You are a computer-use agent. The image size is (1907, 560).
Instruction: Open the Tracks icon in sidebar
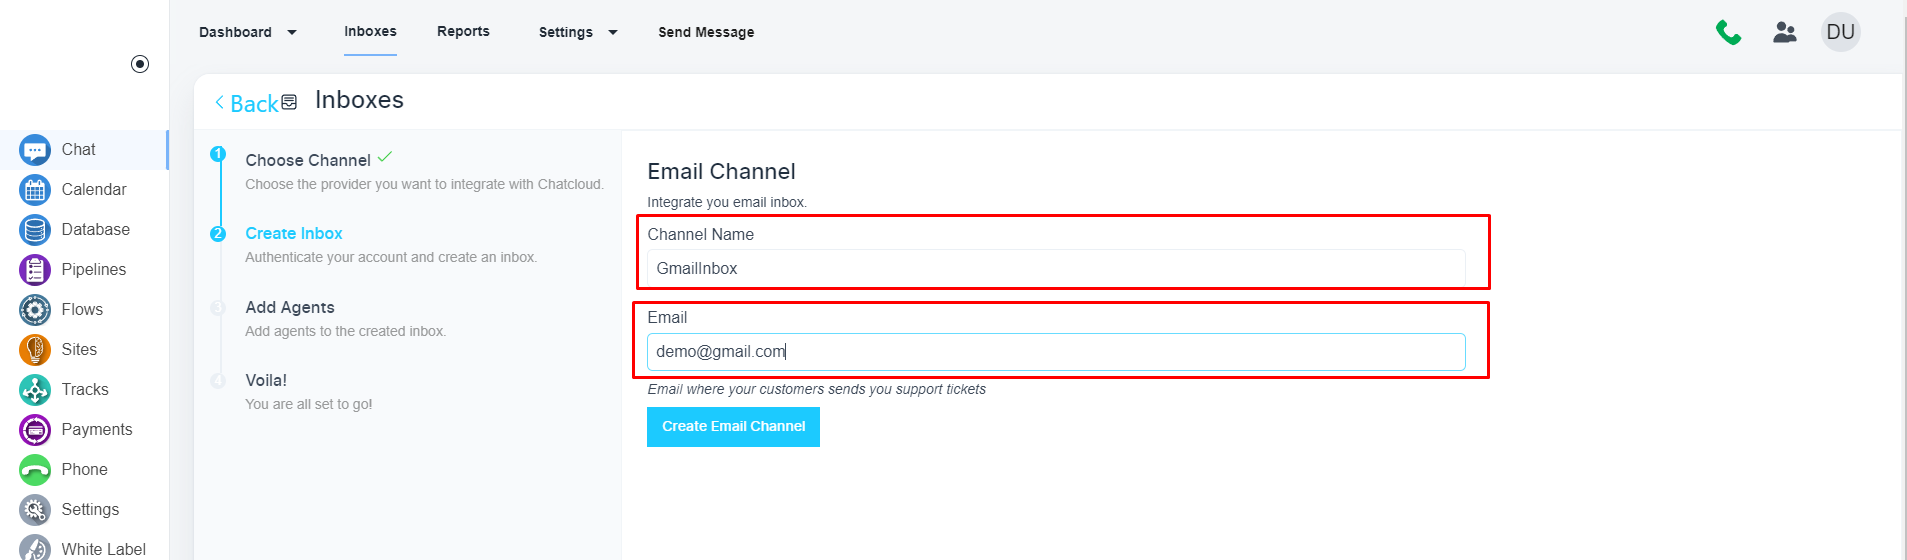(35, 390)
